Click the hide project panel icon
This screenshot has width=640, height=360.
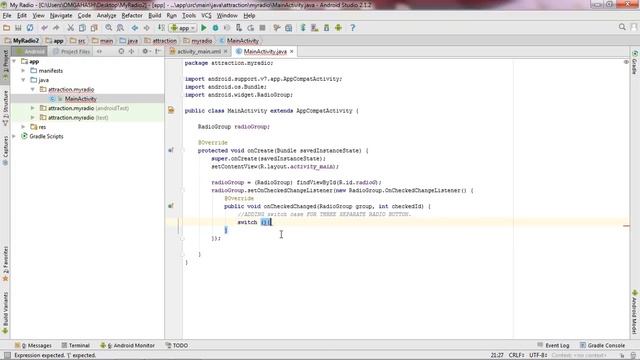coord(158,51)
